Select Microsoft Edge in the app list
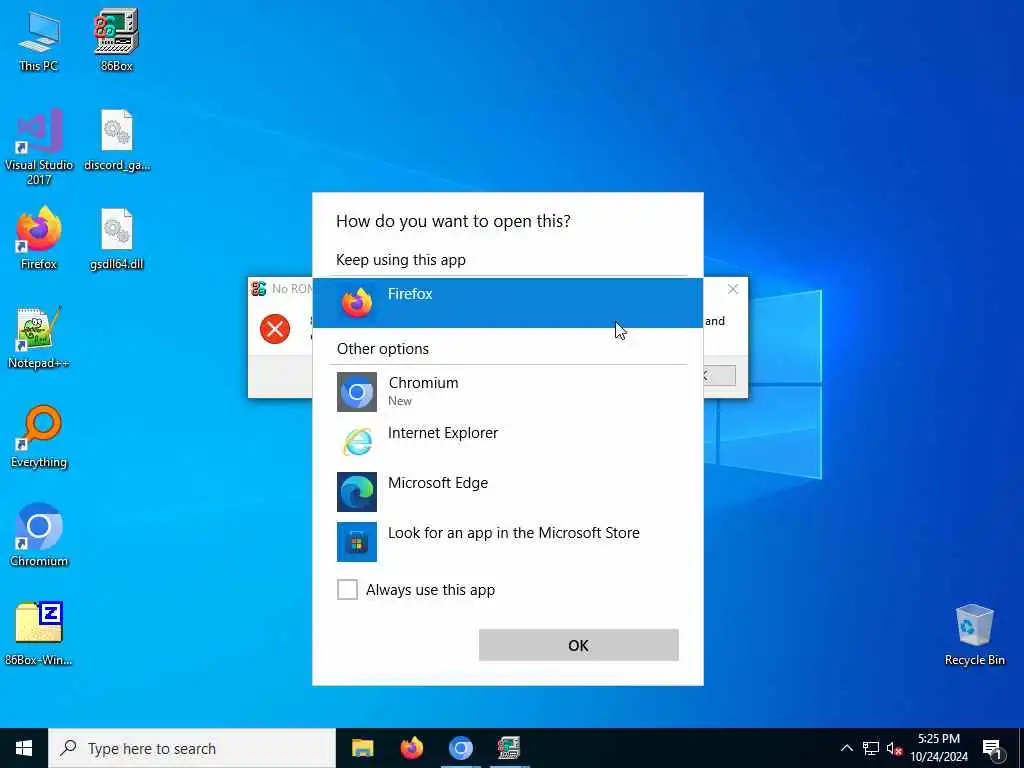Image resolution: width=1024 pixels, height=768 pixels. coord(507,492)
